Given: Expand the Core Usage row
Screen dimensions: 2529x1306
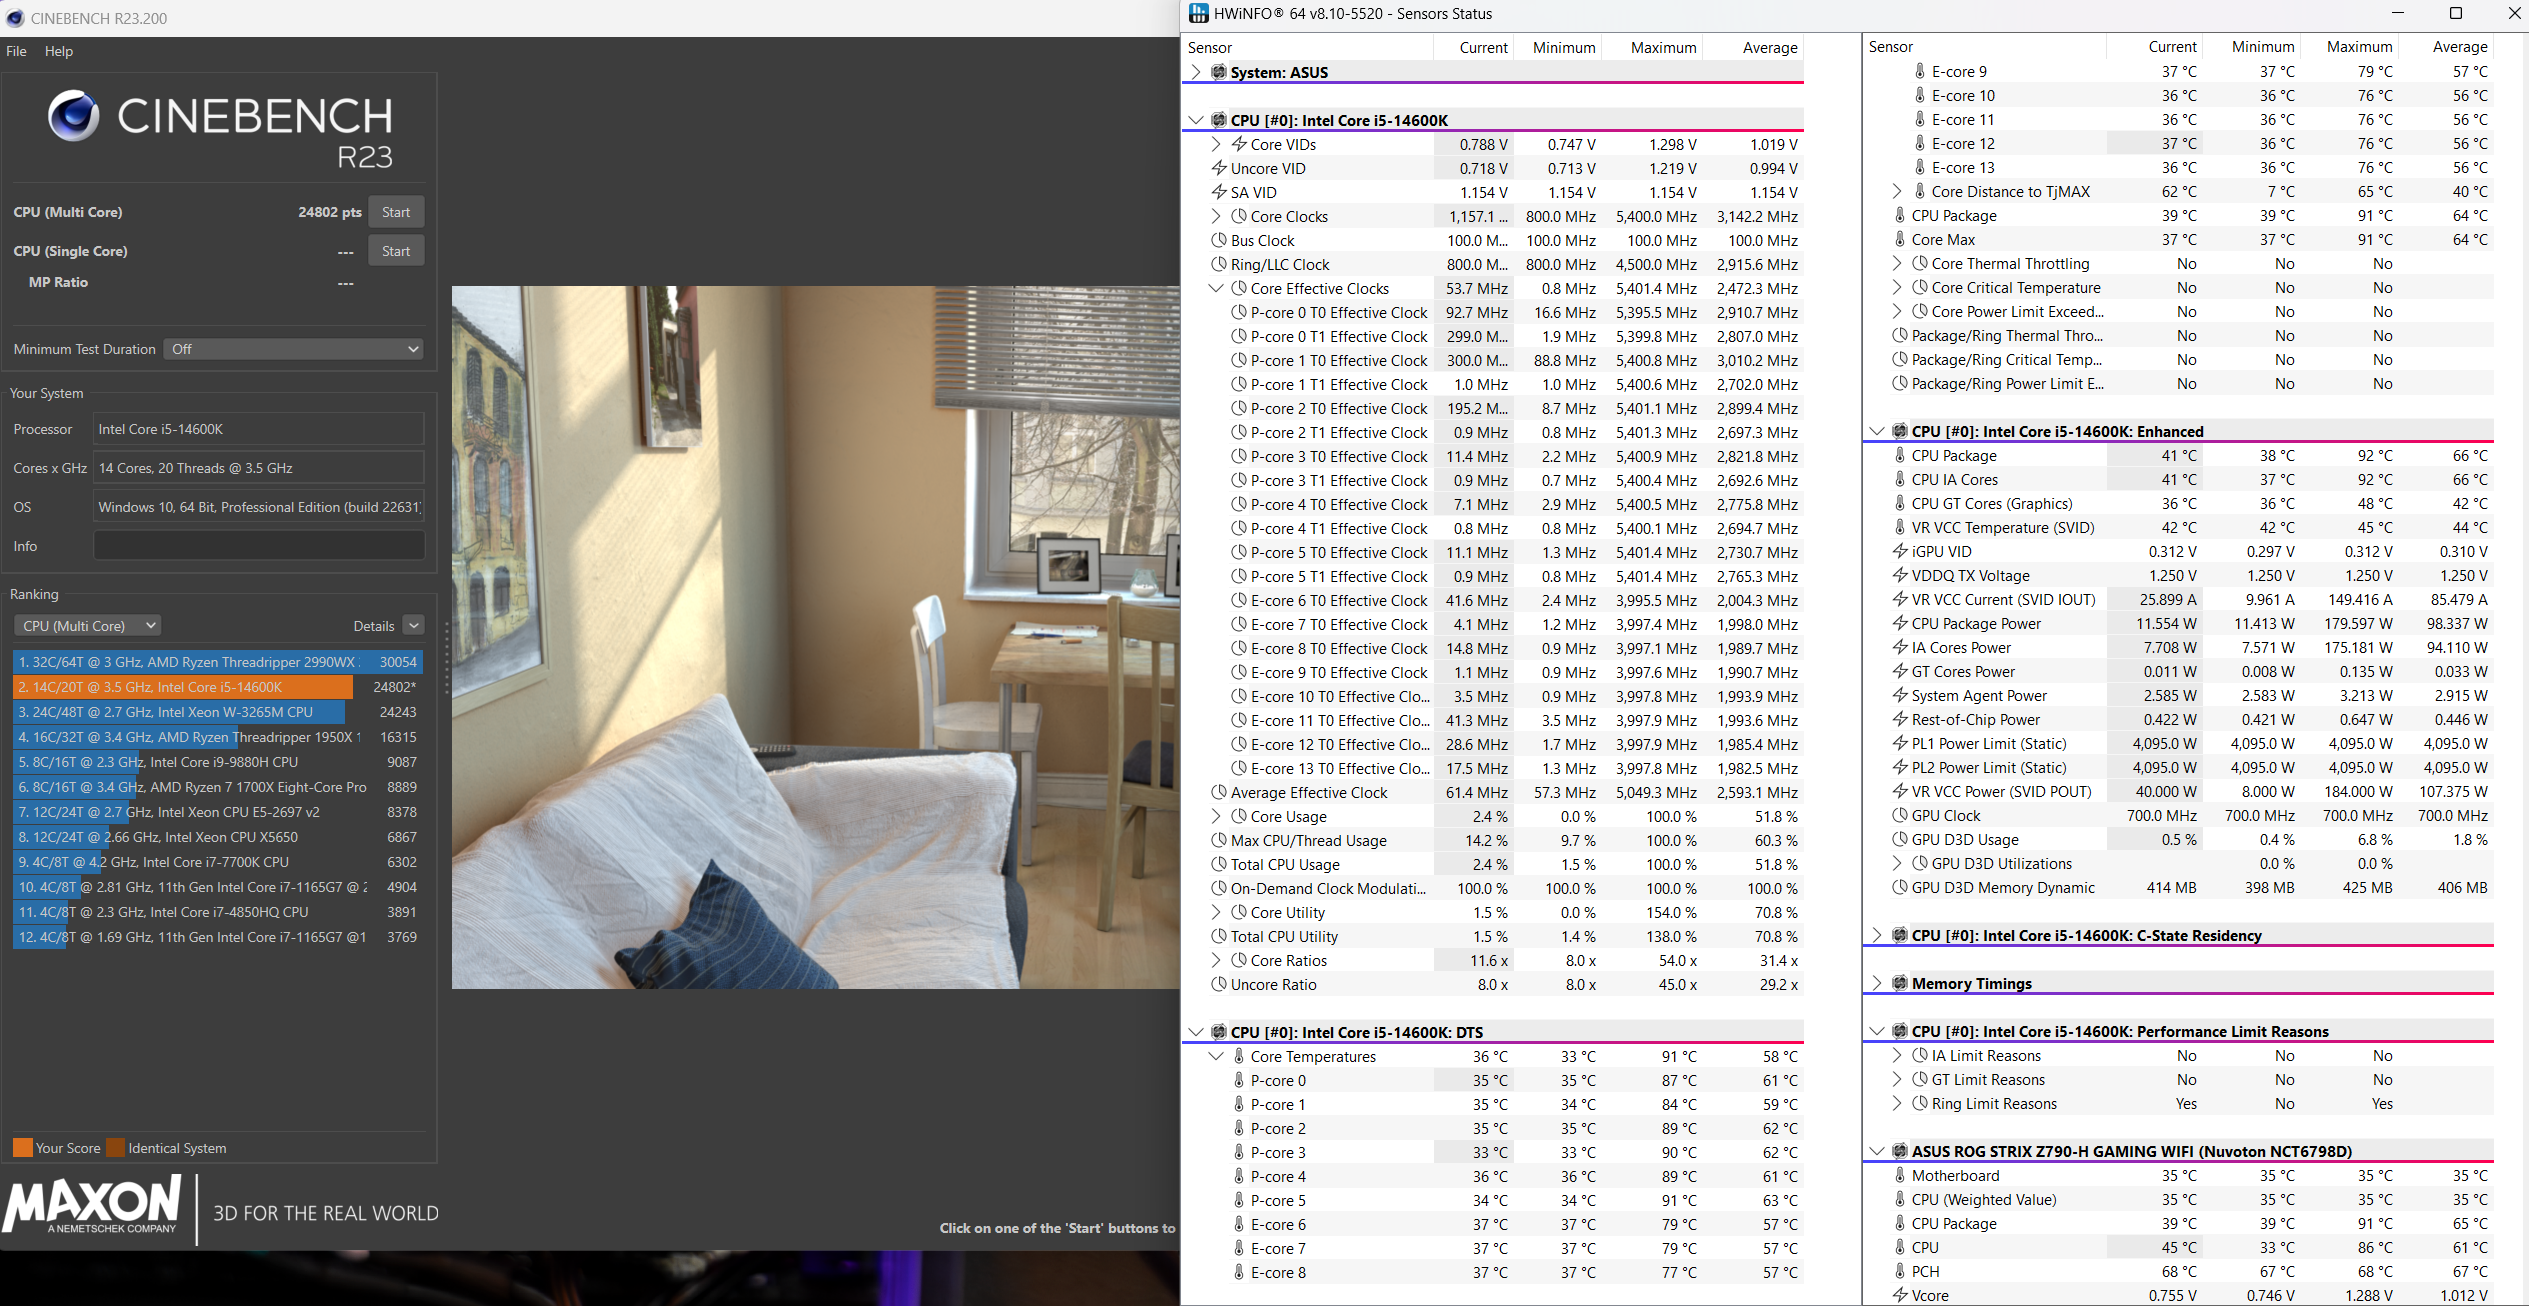Looking at the screenshot, I should pos(1216,816).
